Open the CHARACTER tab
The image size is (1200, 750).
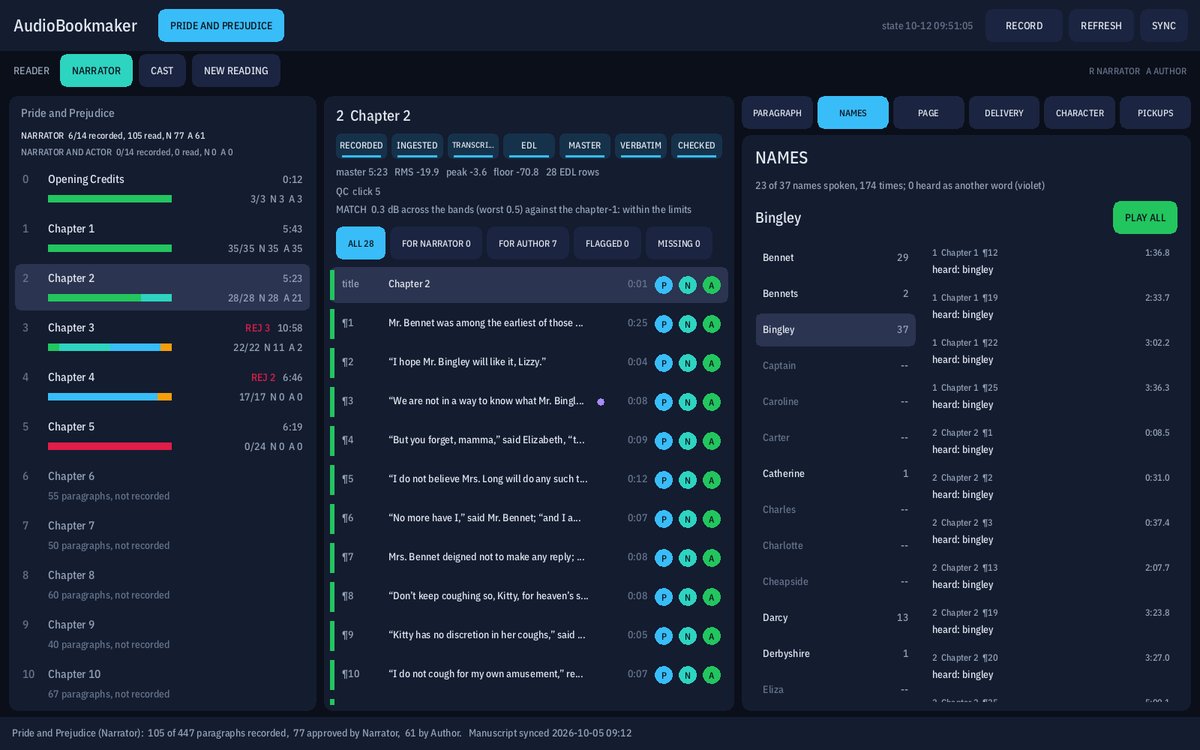click(x=1080, y=113)
